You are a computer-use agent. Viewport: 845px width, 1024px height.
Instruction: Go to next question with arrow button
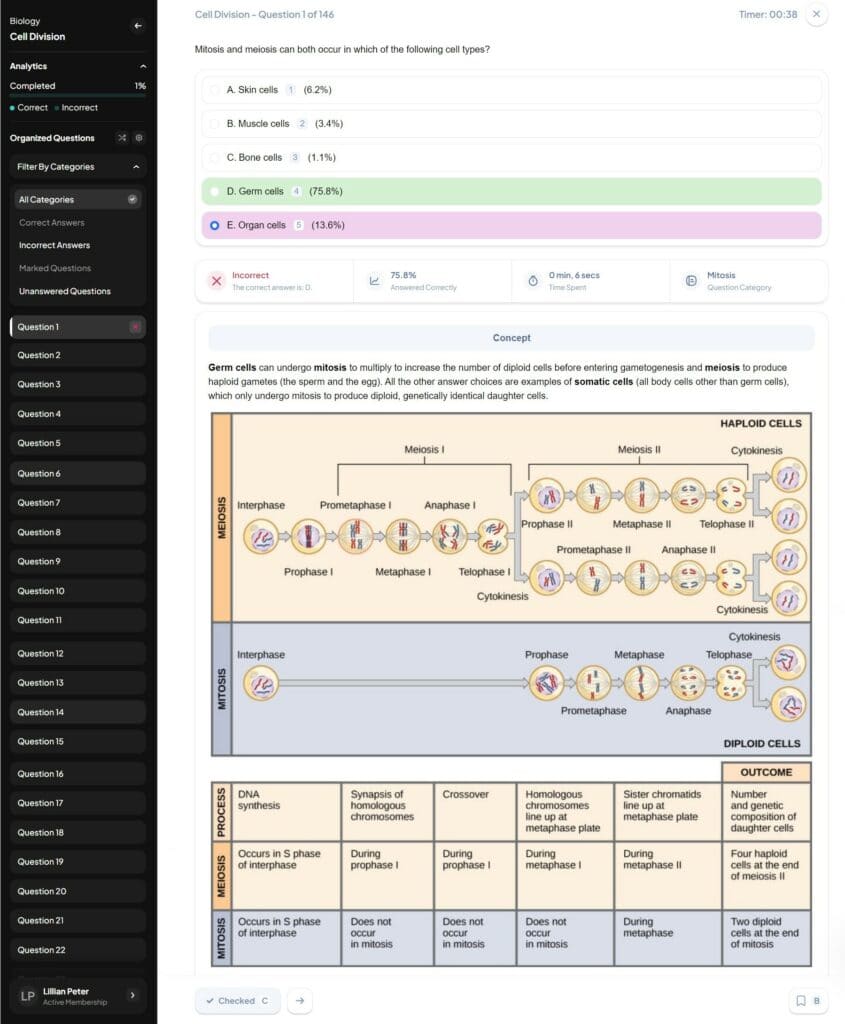(x=299, y=1000)
